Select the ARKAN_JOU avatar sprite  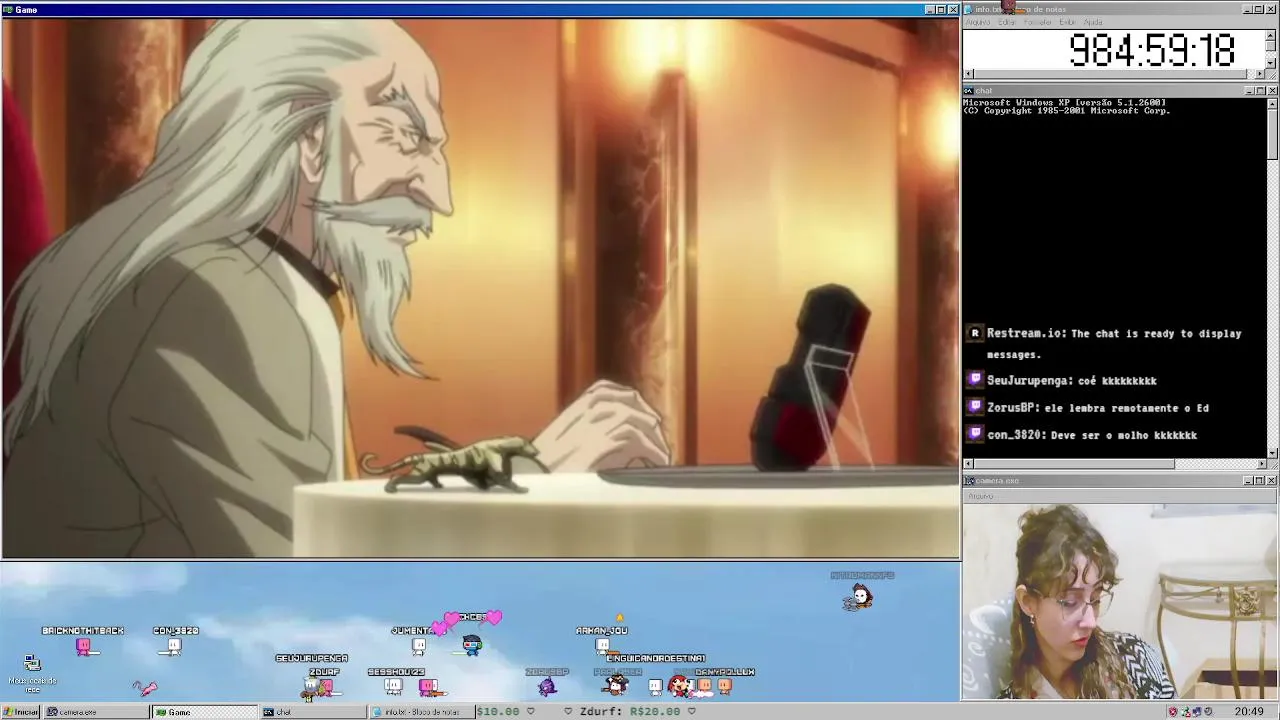(602, 646)
